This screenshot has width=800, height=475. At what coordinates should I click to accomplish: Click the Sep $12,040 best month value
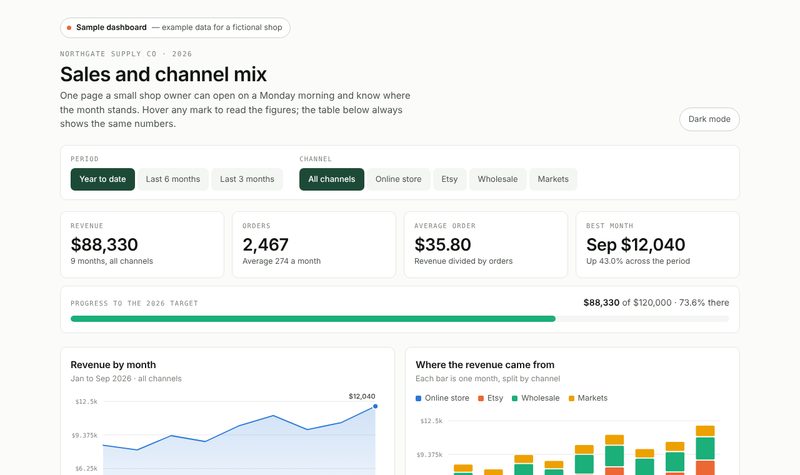[636, 244]
